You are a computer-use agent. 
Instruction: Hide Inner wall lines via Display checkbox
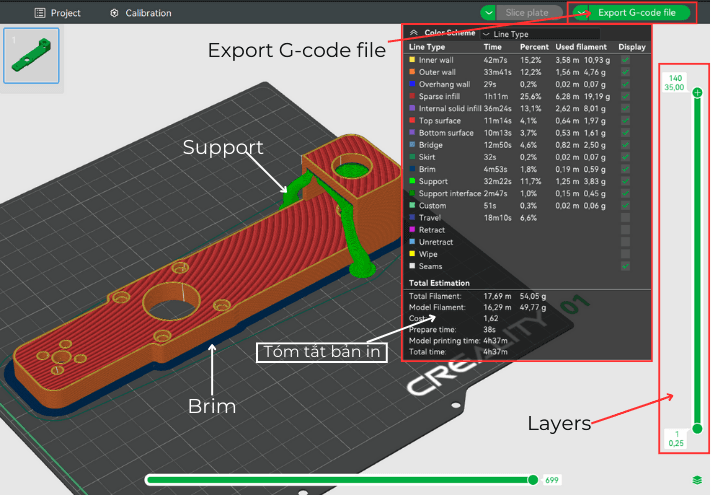626,60
